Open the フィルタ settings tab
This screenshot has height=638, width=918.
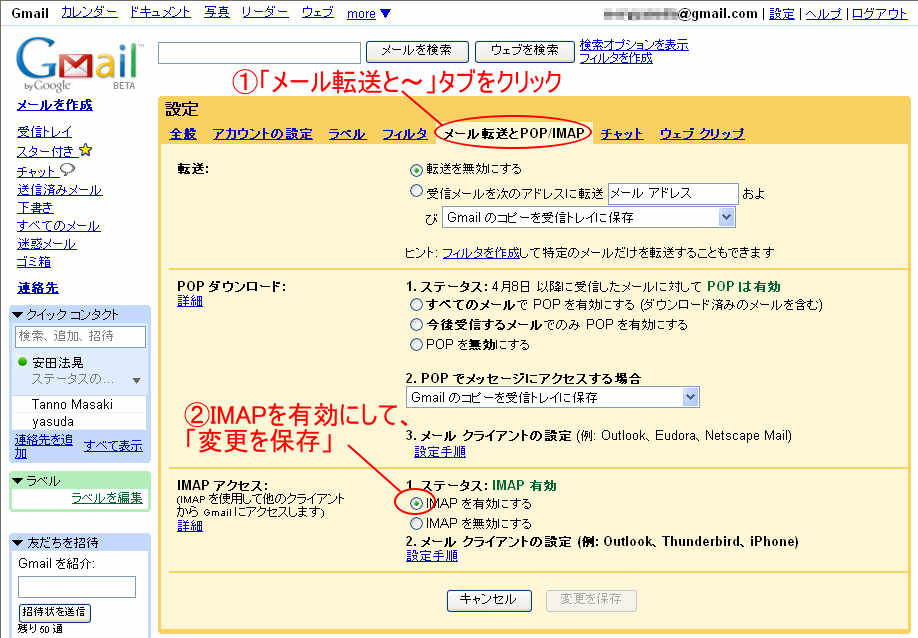pos(405,134)
